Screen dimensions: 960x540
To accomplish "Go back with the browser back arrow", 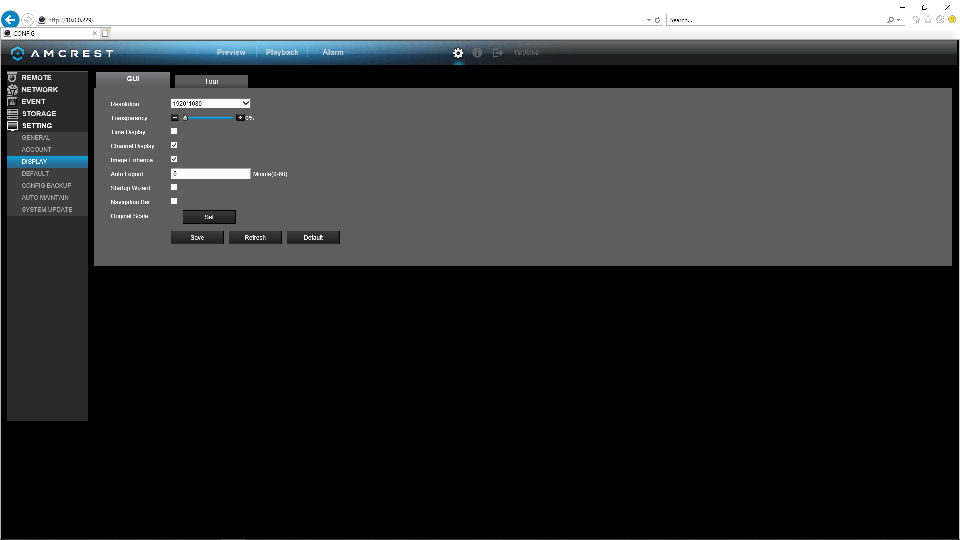I will coord(10,20).
